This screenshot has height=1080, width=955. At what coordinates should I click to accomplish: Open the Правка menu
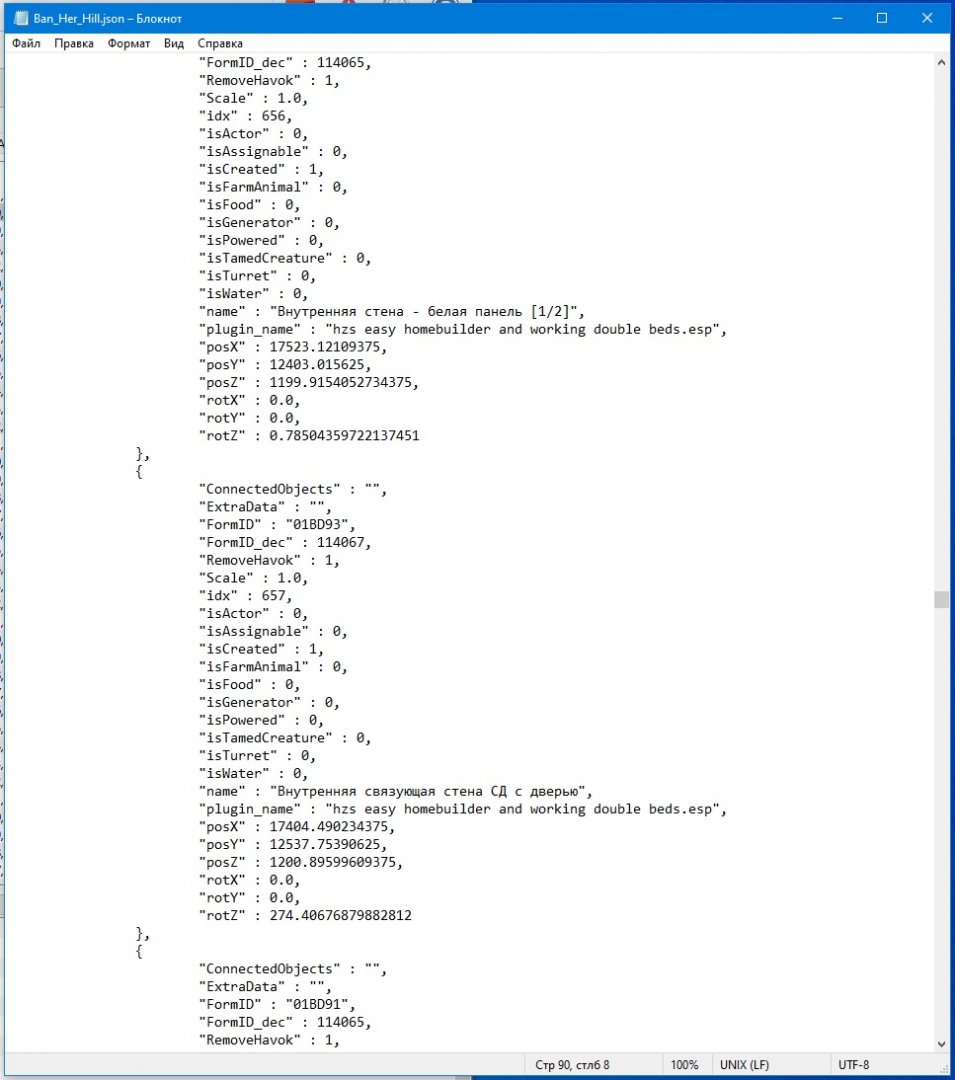click(x=74, y=43)
